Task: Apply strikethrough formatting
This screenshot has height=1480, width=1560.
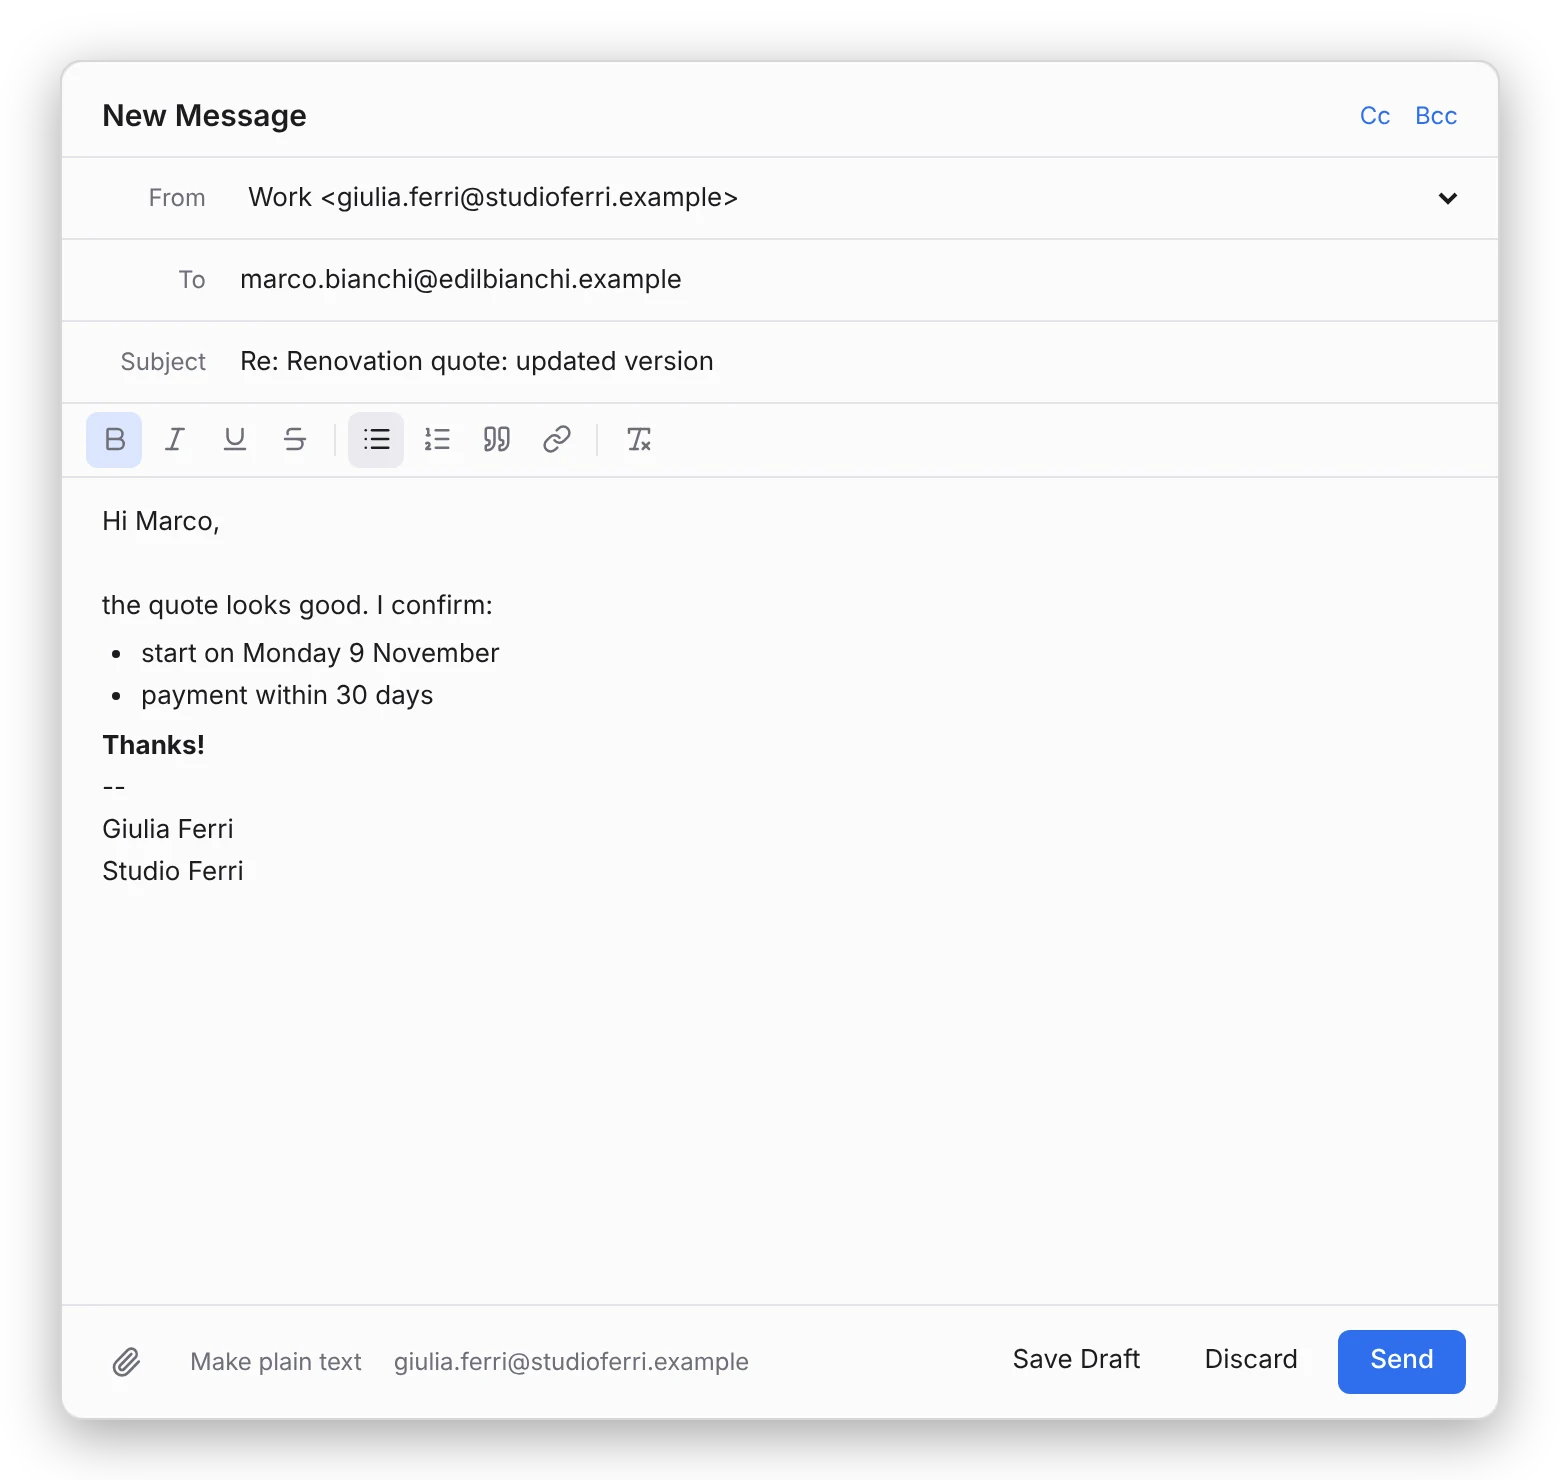Action: click(294, 440)
